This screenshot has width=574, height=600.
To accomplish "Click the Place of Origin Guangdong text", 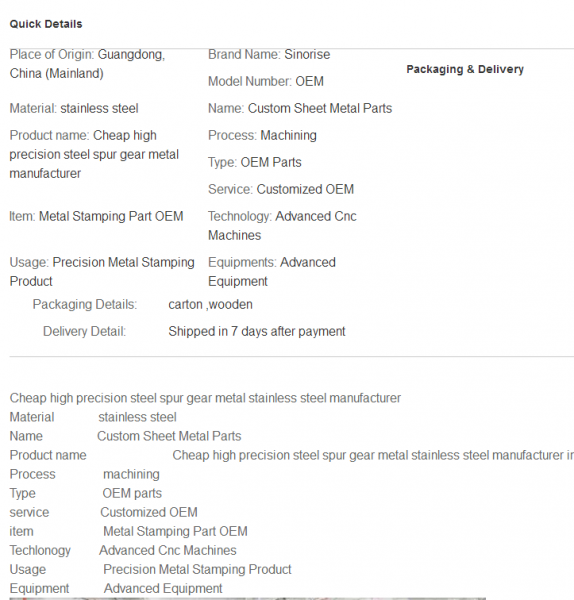I will (x=87, y=64).
